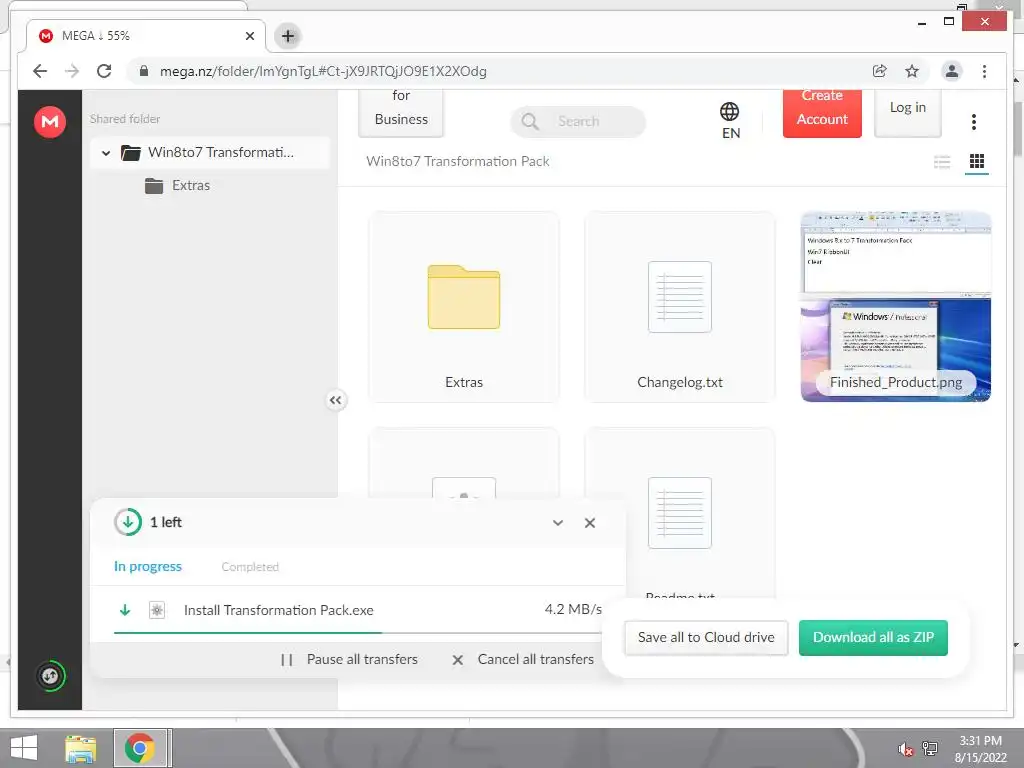
Task: Bookmark this page with star icon
Action: click(x=912, y=71)
